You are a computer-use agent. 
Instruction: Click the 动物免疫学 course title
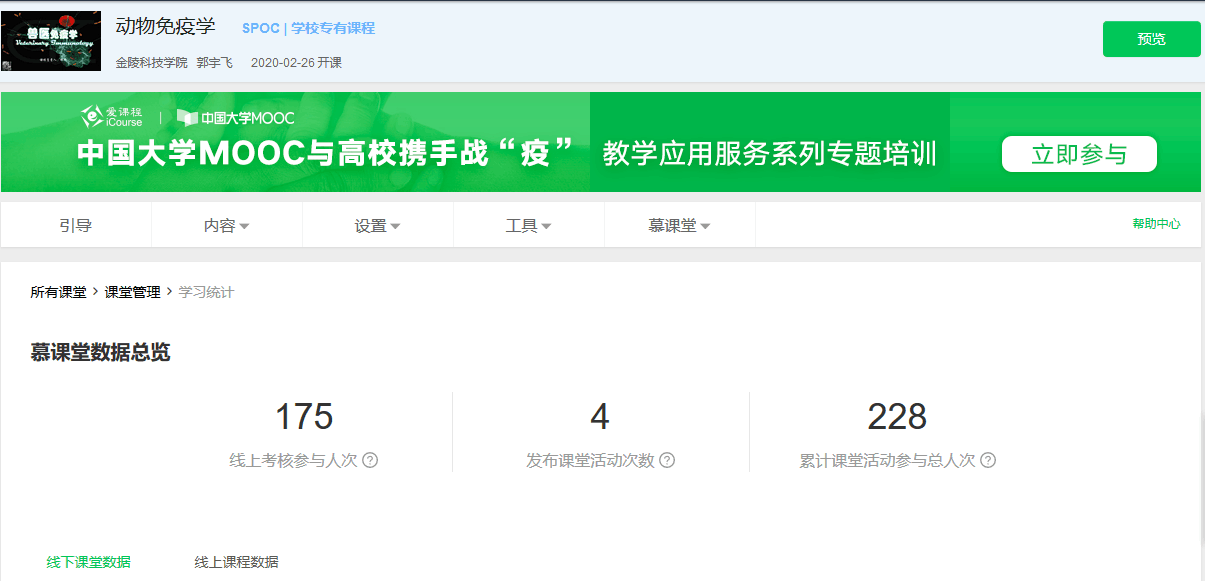point(166,26)
